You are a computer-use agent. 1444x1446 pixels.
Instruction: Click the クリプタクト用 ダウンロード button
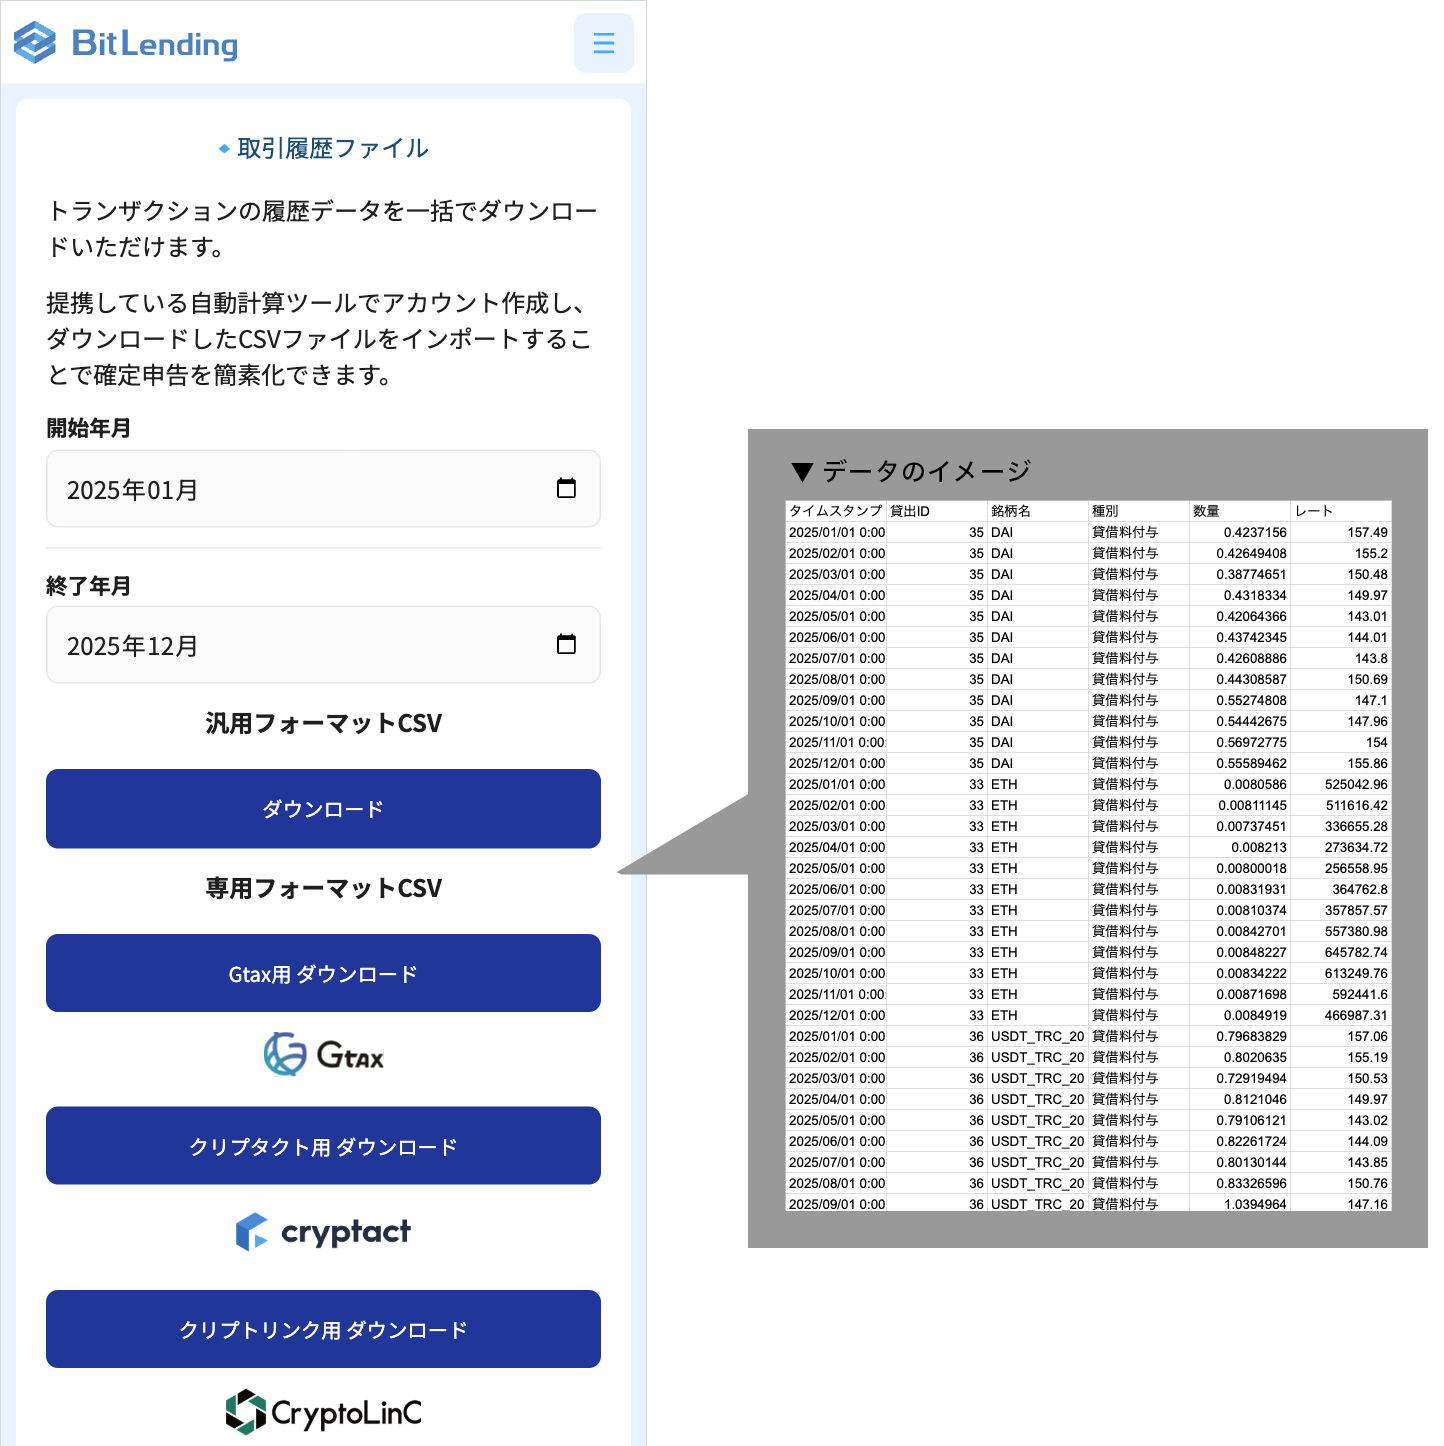[322, 1146]
